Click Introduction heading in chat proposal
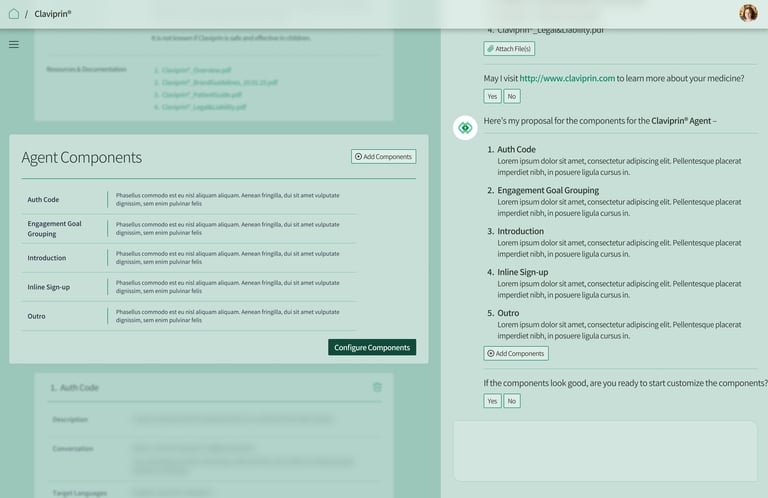 520,231
